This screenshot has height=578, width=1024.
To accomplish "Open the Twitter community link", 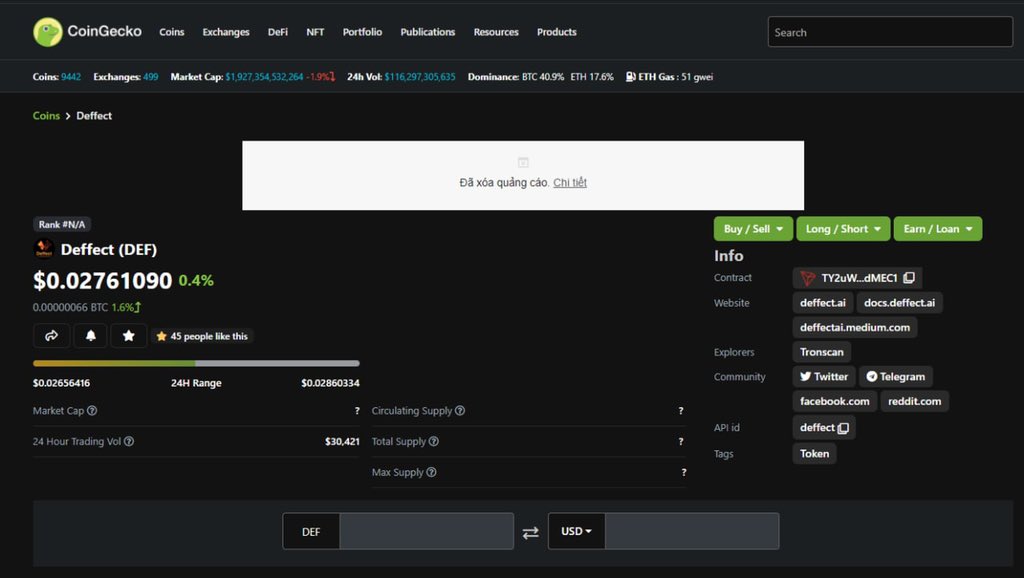I will (x=824, y=376).
